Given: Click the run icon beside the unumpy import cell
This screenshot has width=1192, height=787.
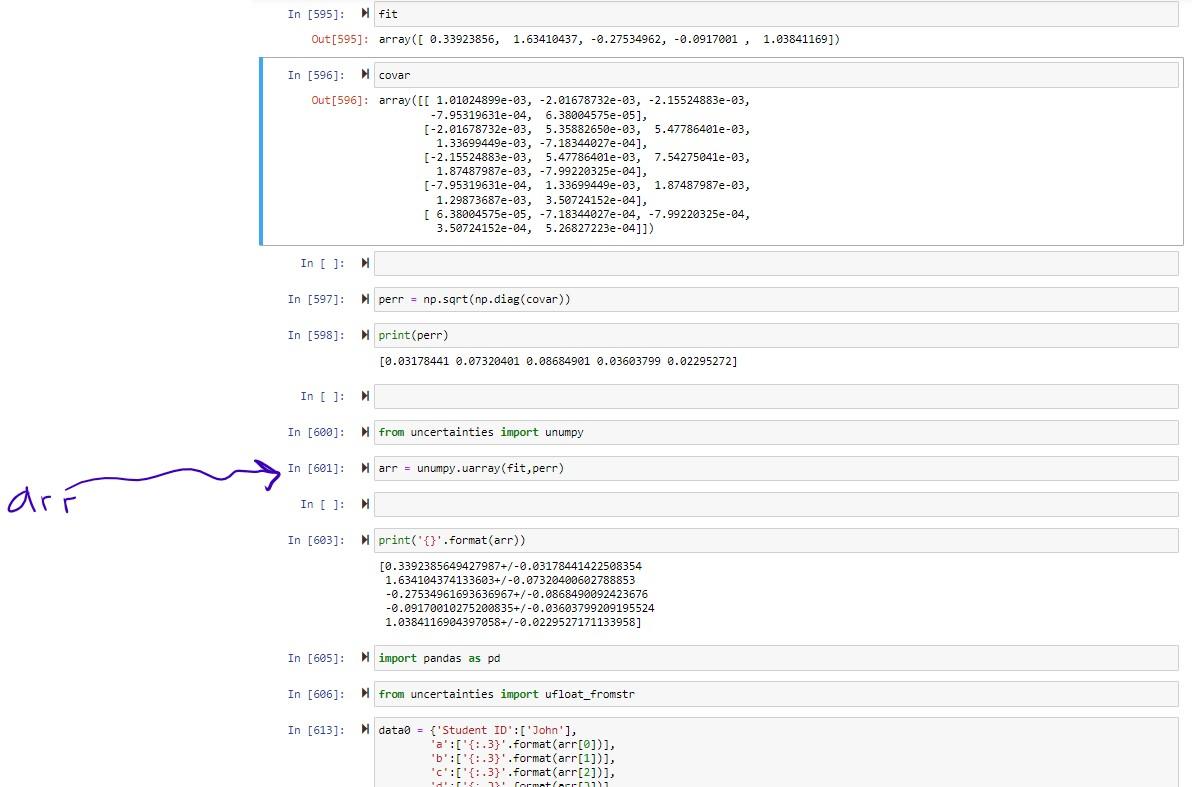Looking at the screenshot, I should 365,432.
